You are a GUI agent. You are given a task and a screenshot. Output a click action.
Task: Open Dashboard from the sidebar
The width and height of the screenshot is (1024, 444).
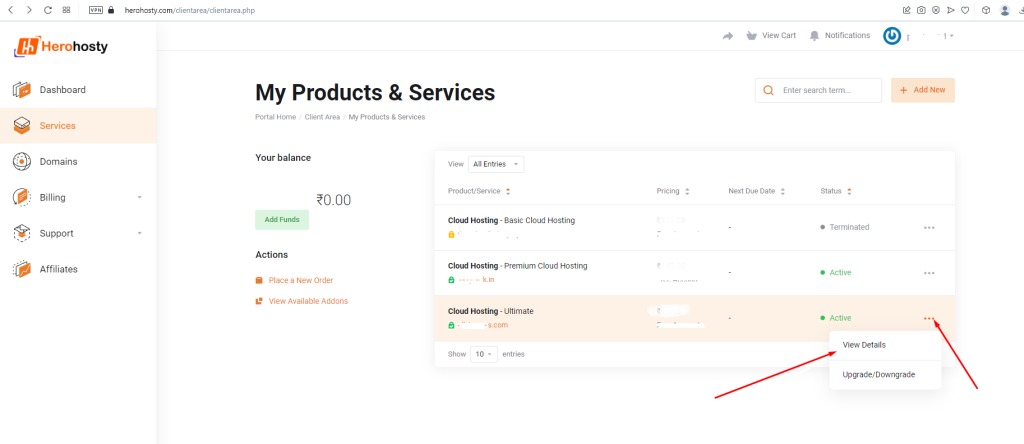click(x=62, y=90)
